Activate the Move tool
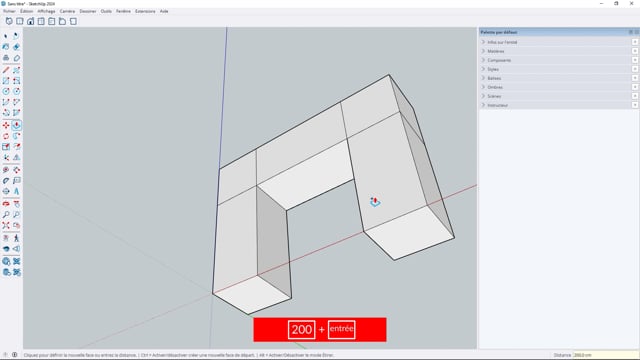This screenshot has width=640, height=360. pyautogui.click(x=6, y=125)
